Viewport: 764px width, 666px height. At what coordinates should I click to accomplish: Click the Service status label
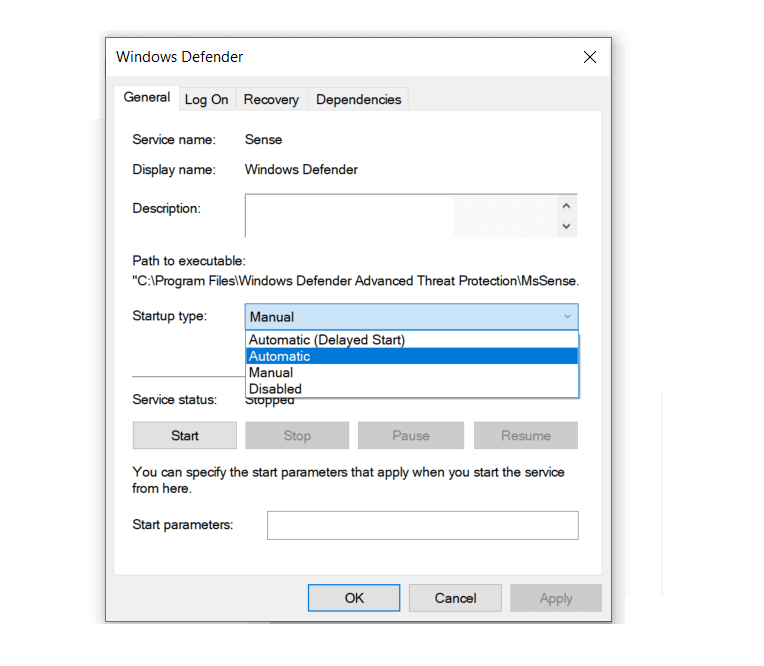174,400
